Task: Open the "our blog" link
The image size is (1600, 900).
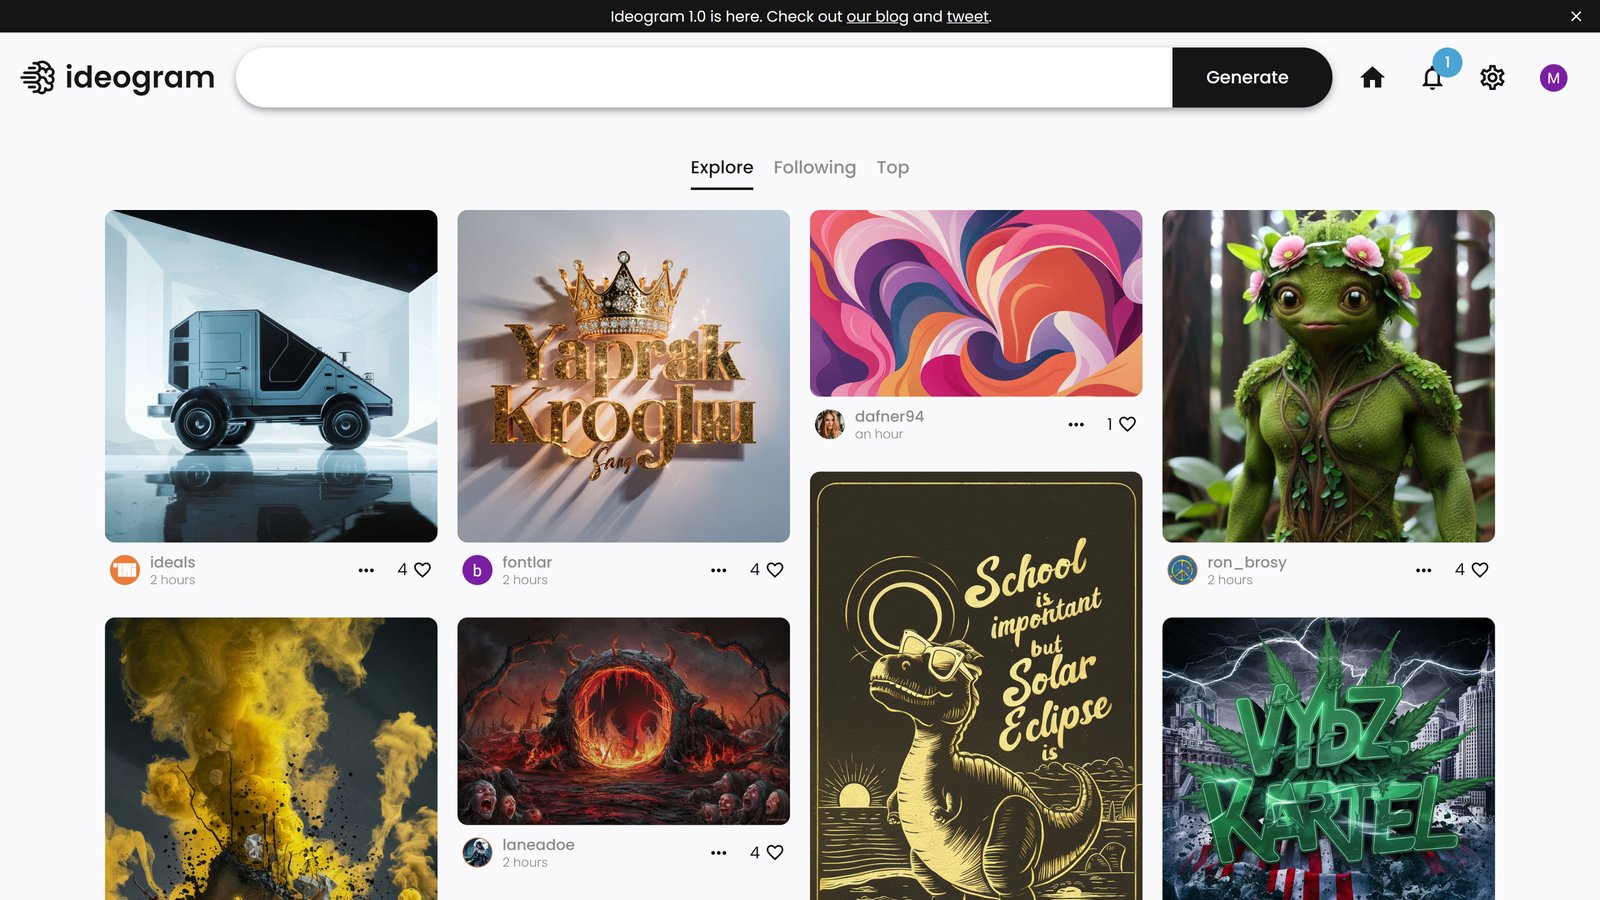Action: [x=877, y=17]
